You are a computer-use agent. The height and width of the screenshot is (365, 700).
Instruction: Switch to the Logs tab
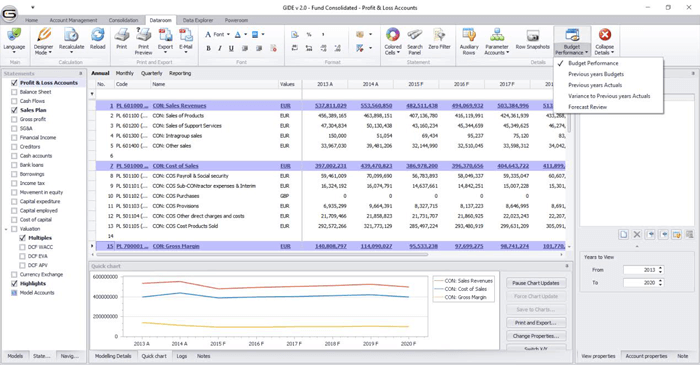(x=181, y=356)
